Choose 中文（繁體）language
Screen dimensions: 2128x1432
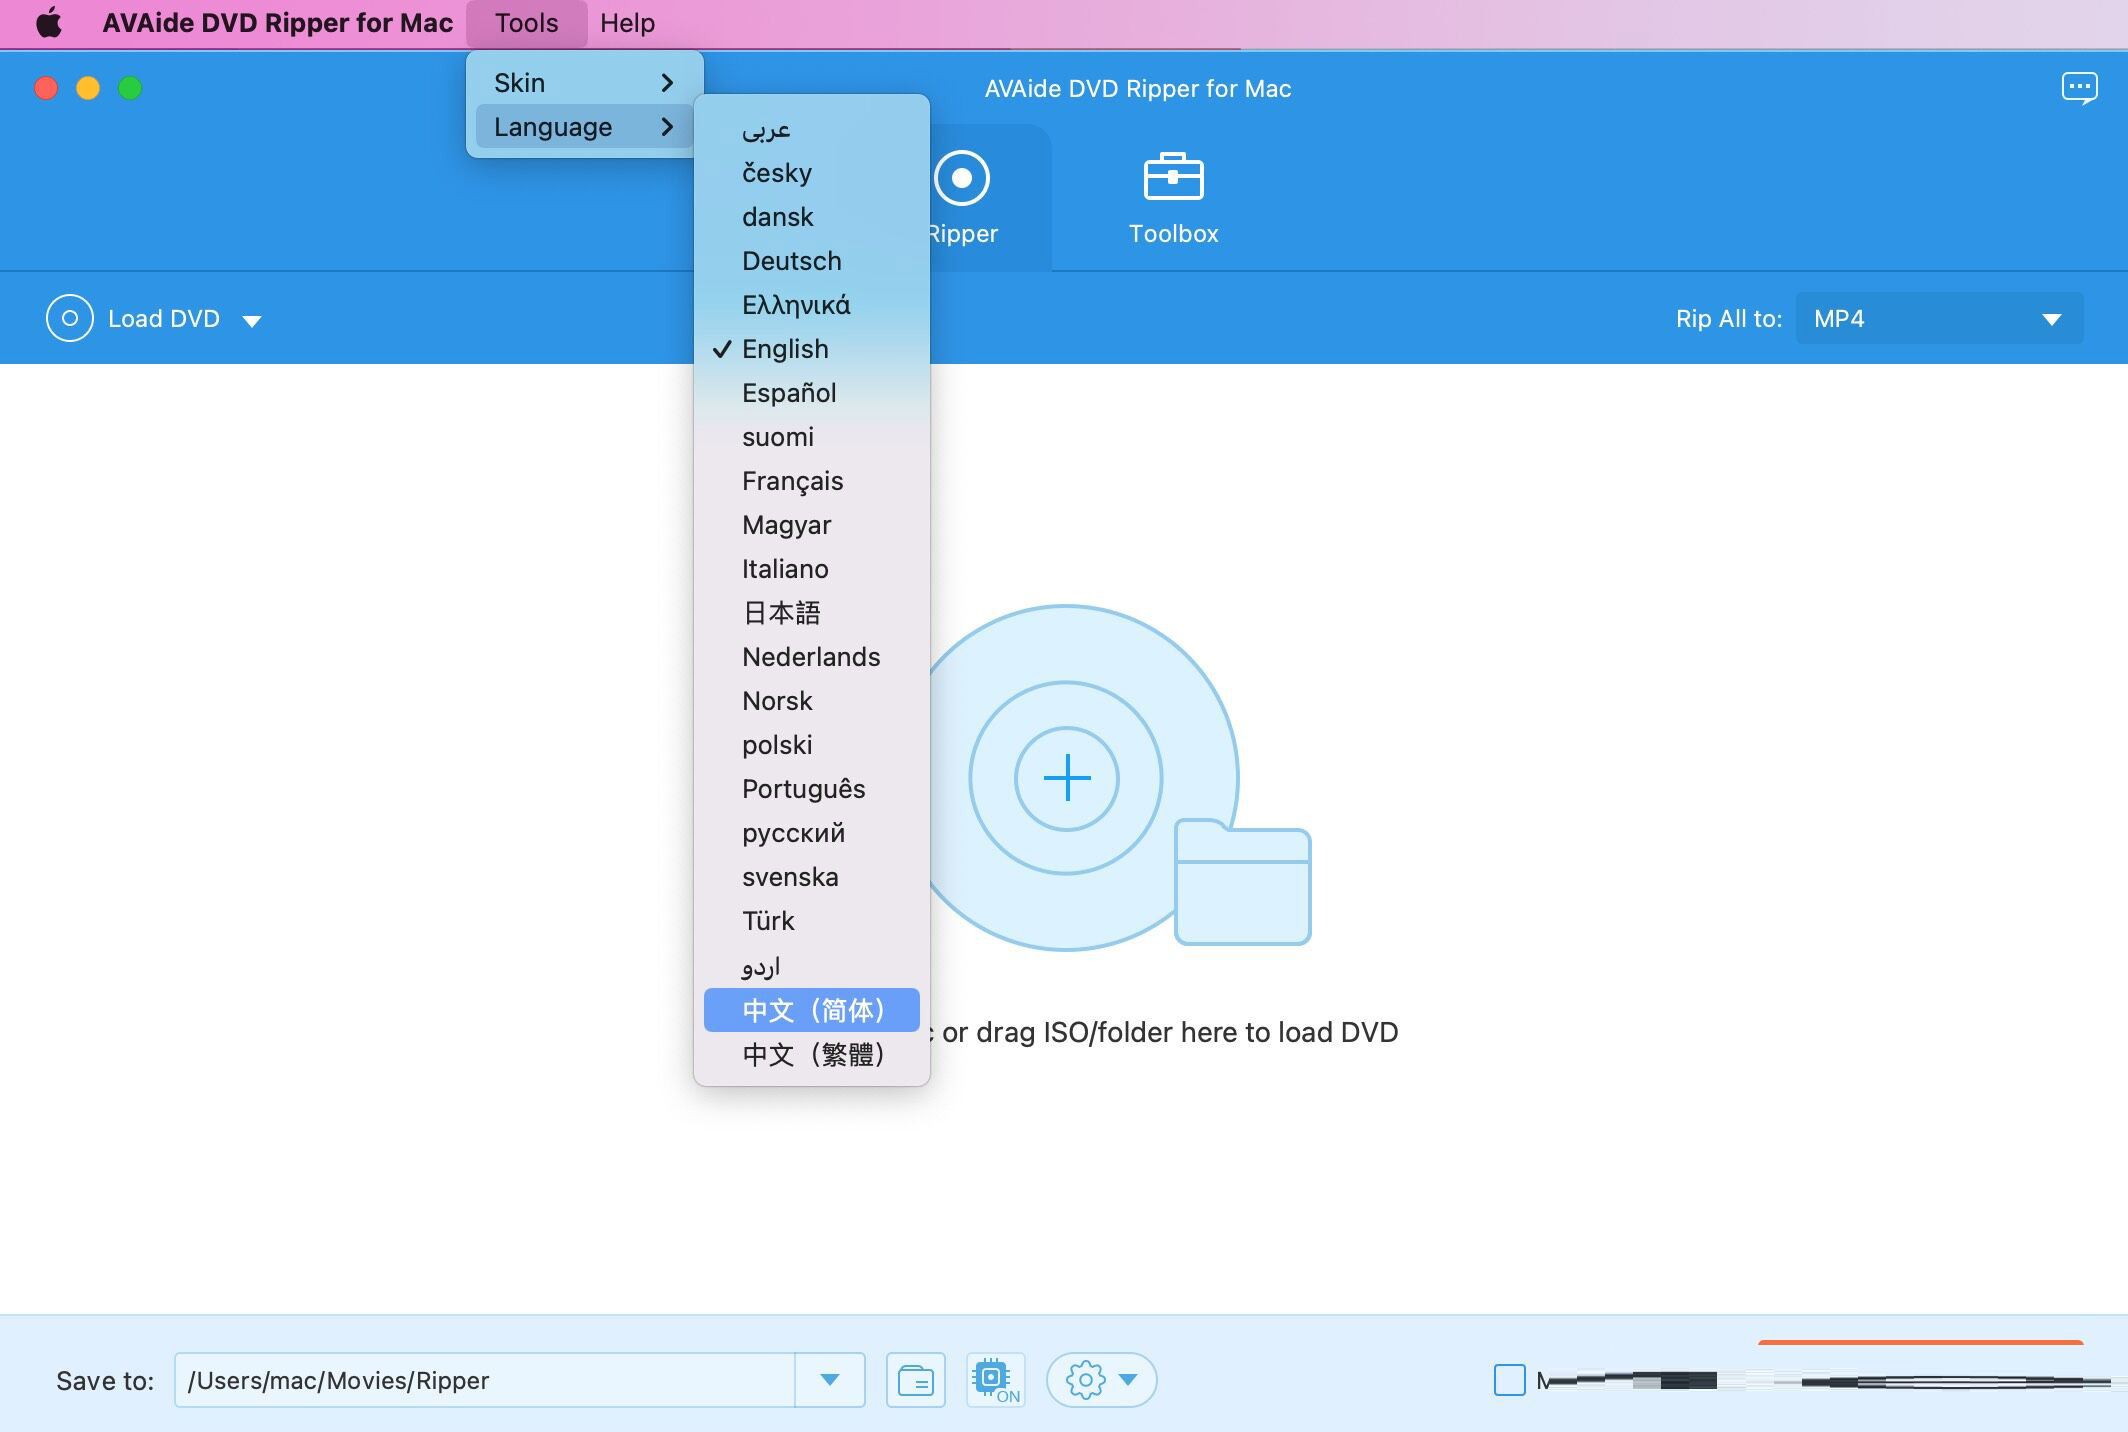coord(812,1054)
